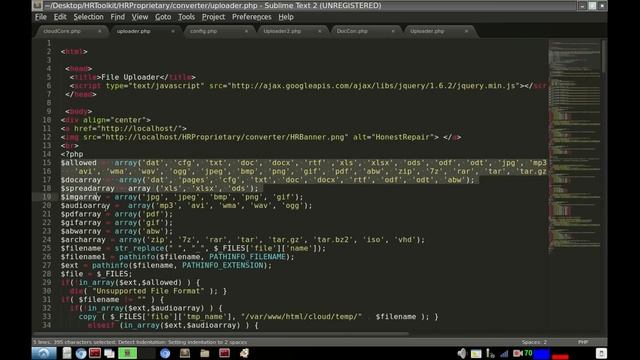640x360 pixels.
Task: Click the "Unsupported File Format" string
Action: 149,291
